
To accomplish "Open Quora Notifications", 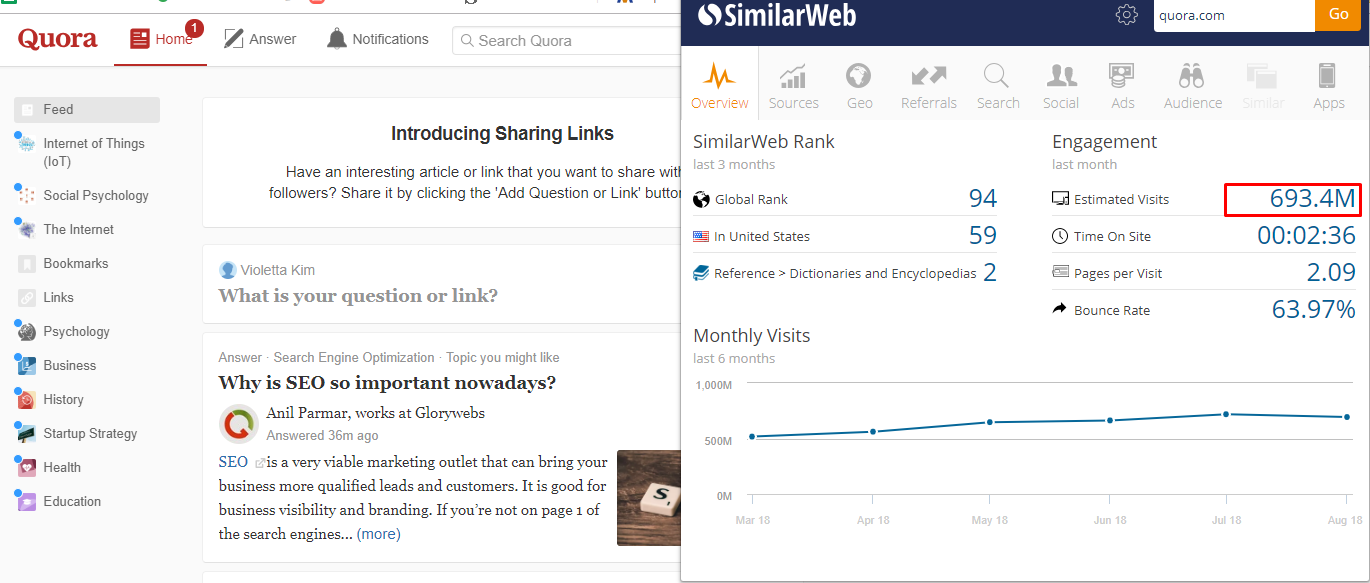I will (378, 39).
